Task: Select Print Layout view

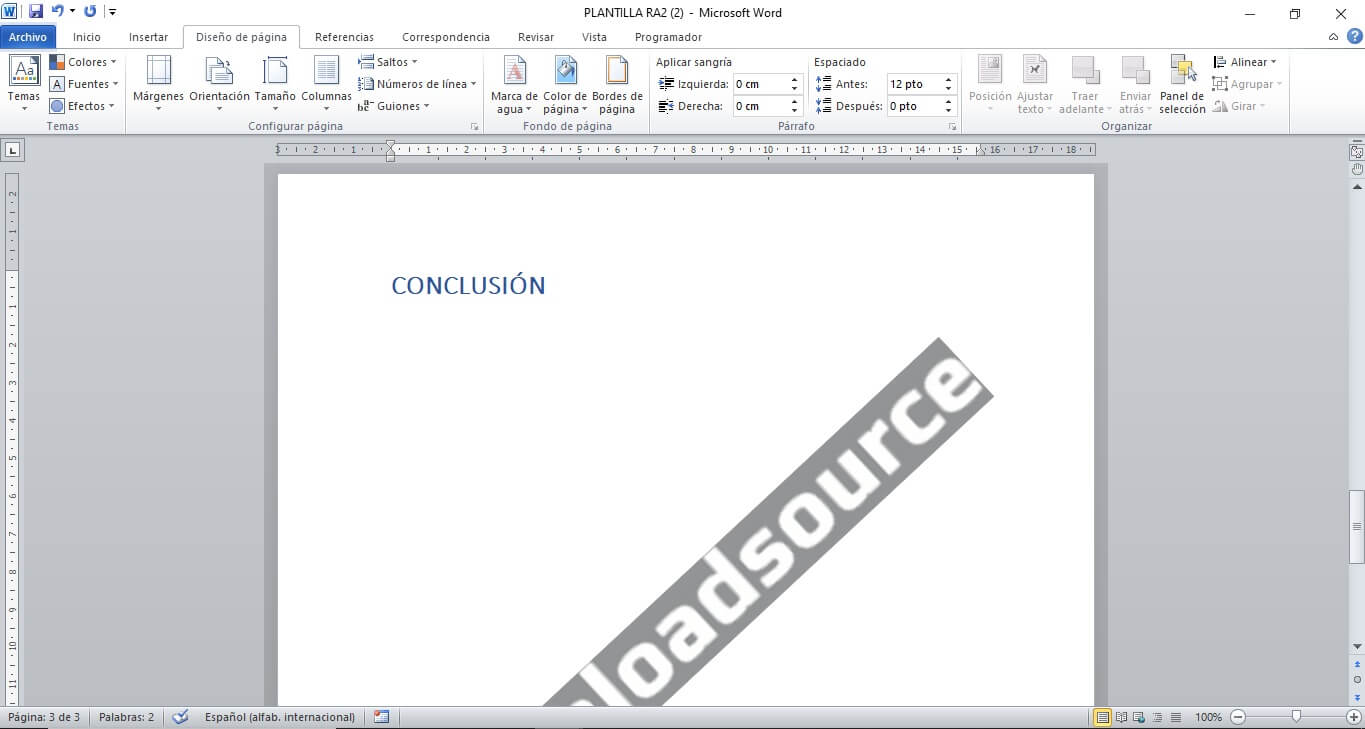Action: (x=1102, y=717)
